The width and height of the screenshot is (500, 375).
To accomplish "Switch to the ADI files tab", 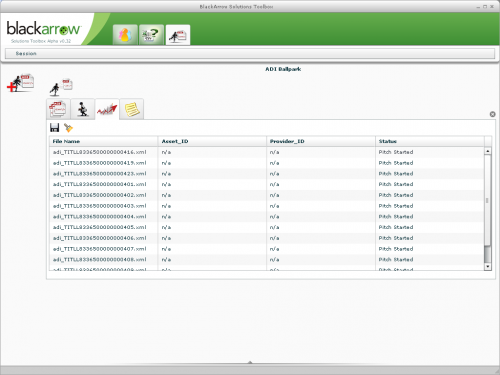I will click(58, 109).
